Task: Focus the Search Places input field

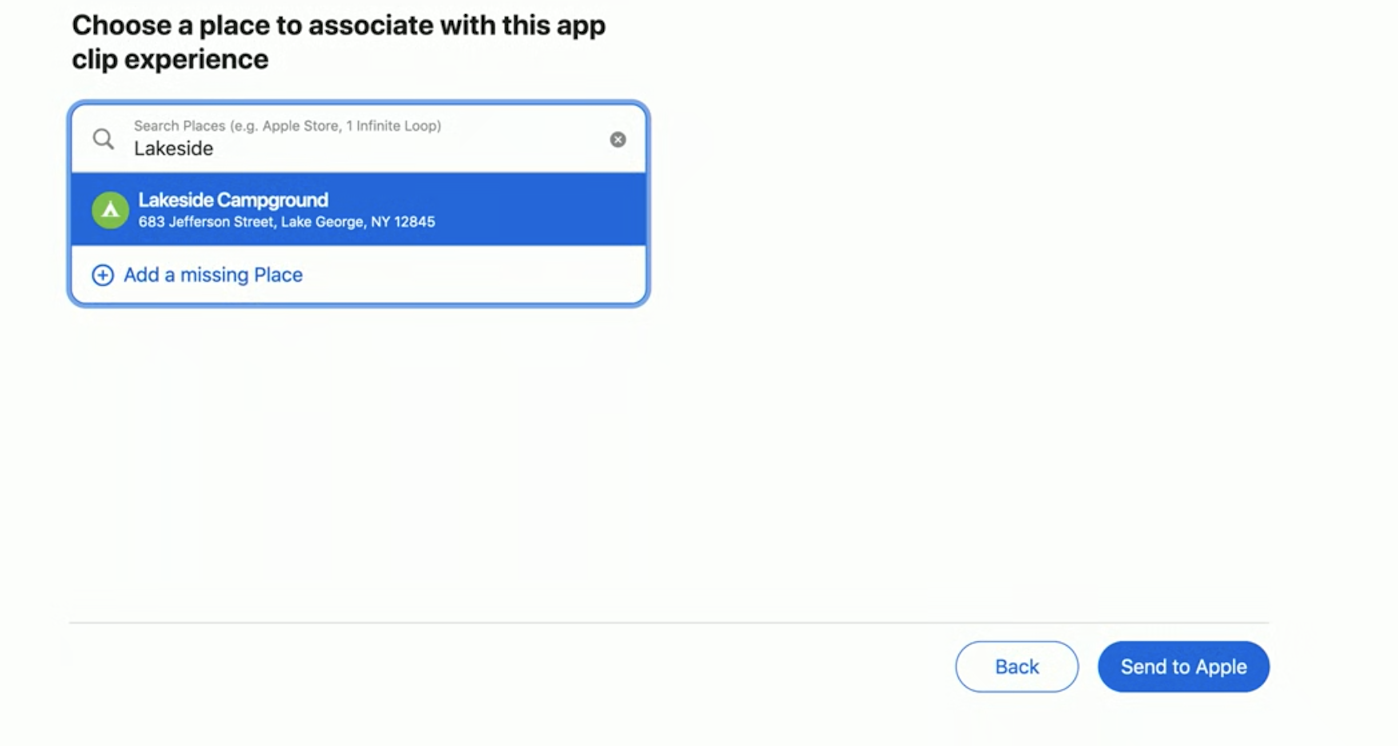Action: pos(359,139)
